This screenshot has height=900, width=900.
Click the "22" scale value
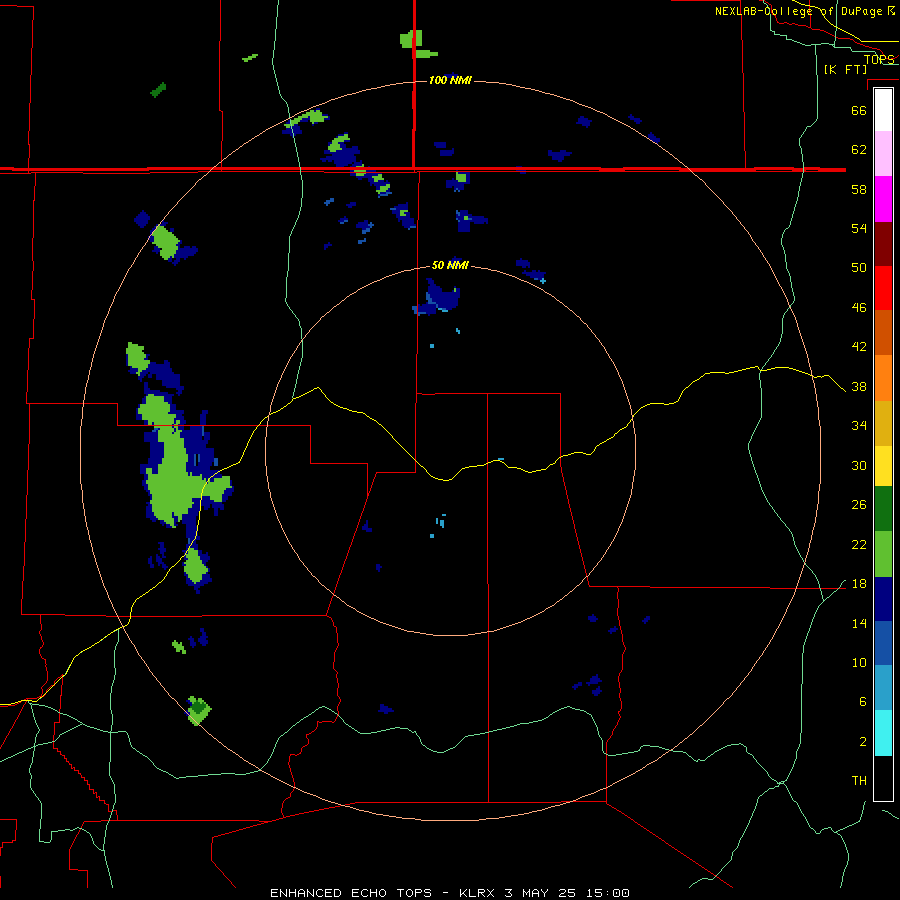(x=859, y=544)
